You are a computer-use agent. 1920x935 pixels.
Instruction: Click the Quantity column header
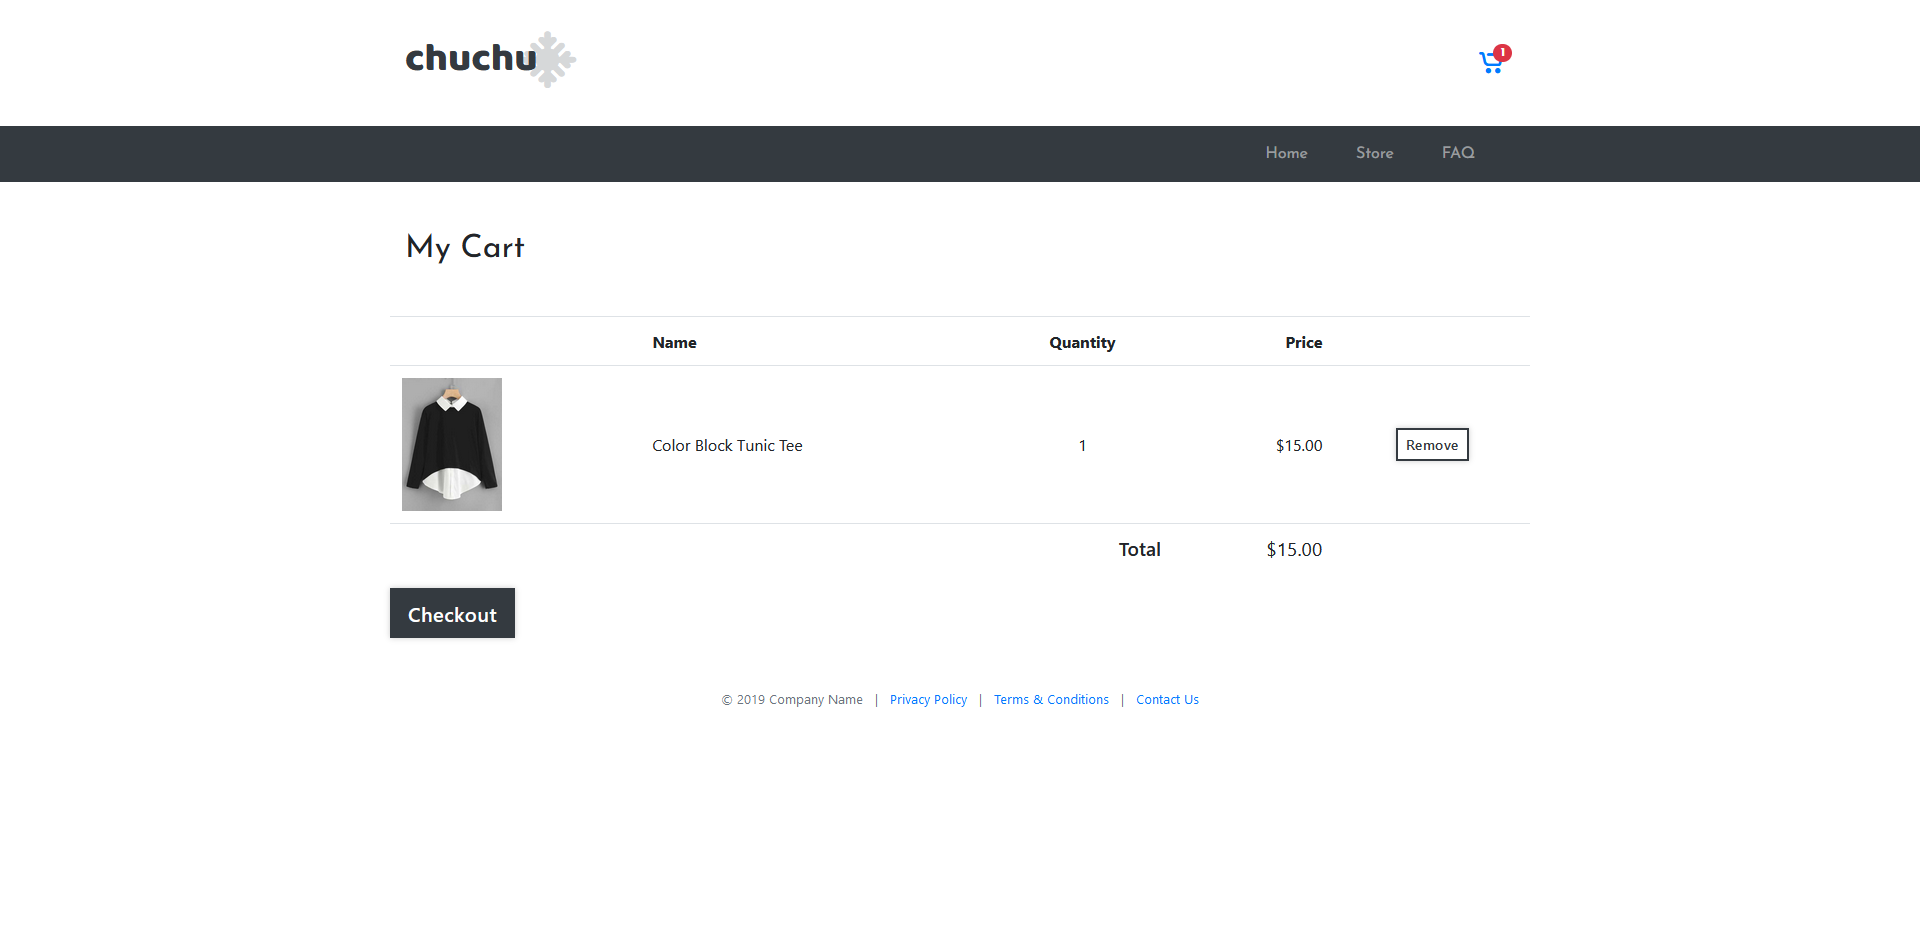point(1082,343)
